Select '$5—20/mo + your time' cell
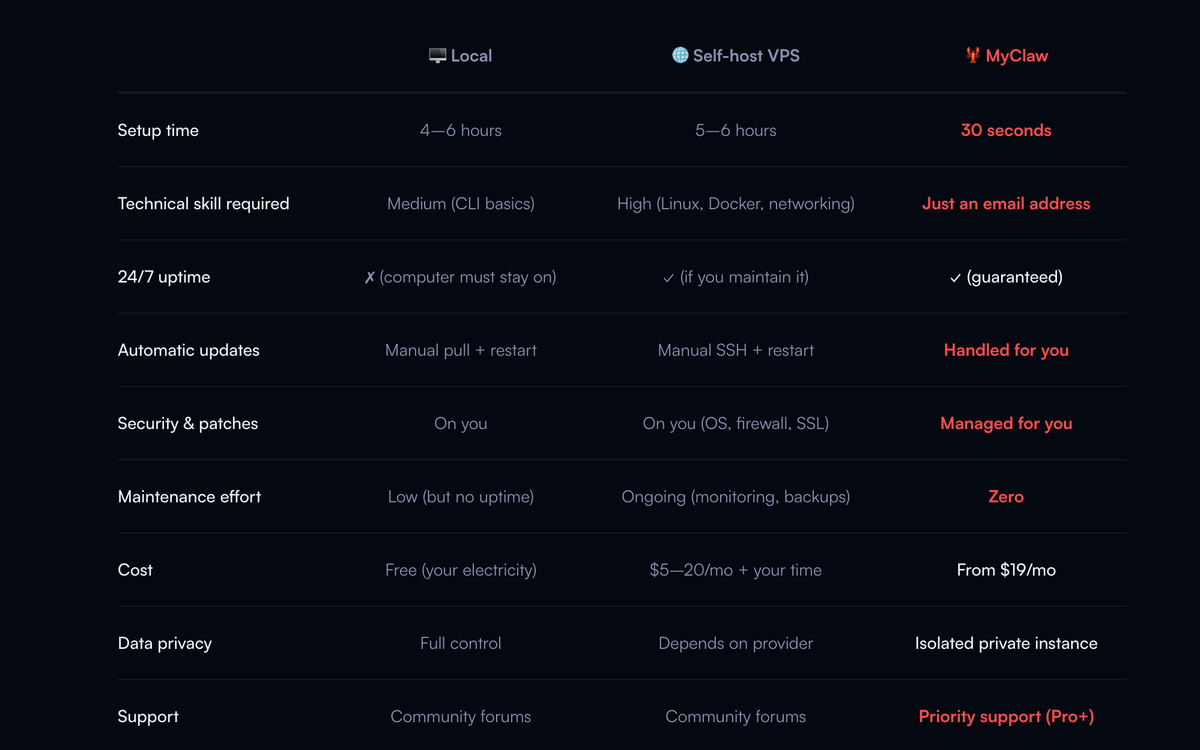The height and width of the screenshot is (750, 1200). pos(736,570)
